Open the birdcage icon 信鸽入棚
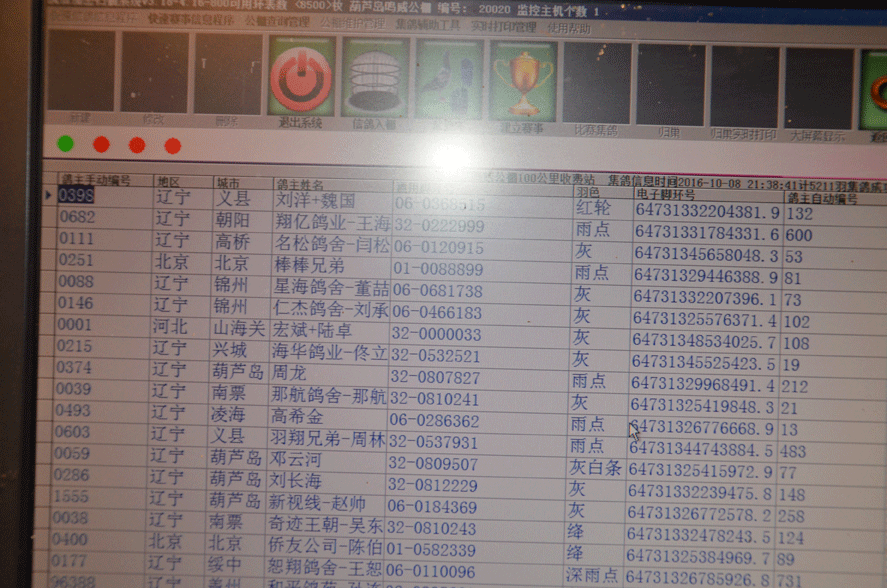Viewport: 887px width, 588px height. 375,80
